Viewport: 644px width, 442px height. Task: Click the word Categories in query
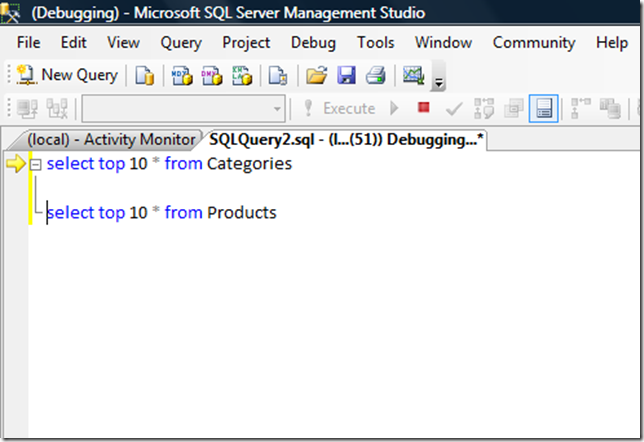tap(249, 164)
